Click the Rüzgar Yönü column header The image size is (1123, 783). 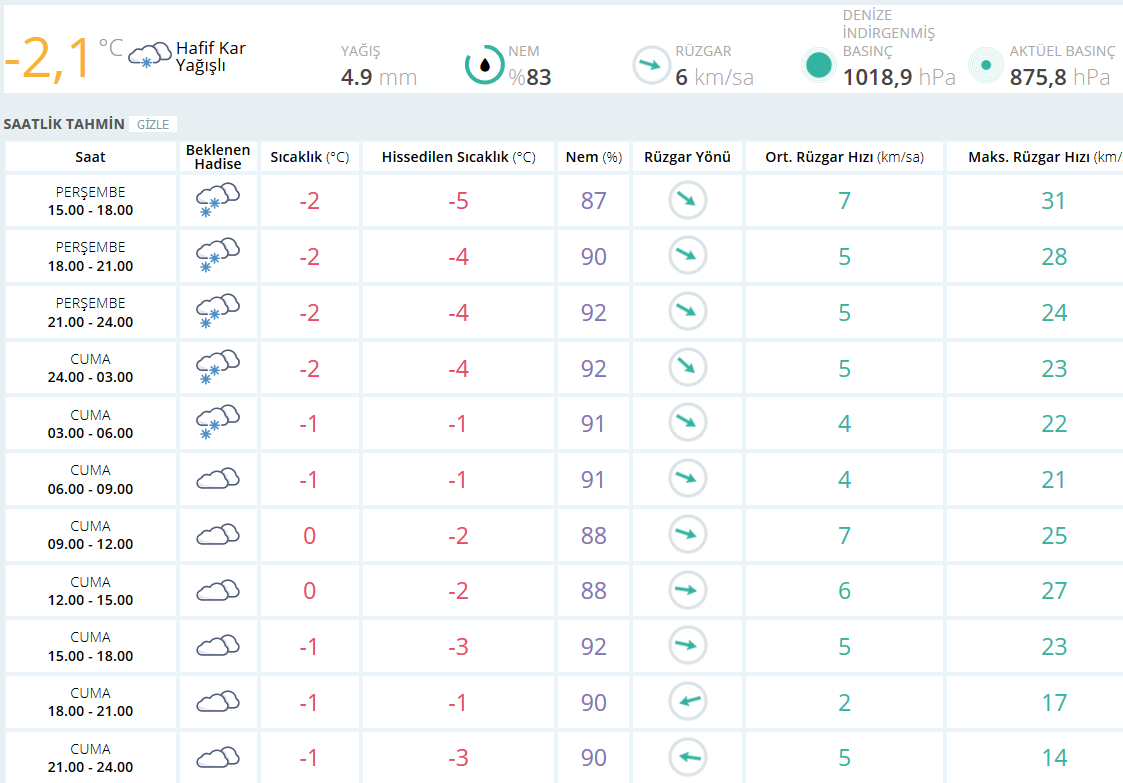(x=687, y=157)
